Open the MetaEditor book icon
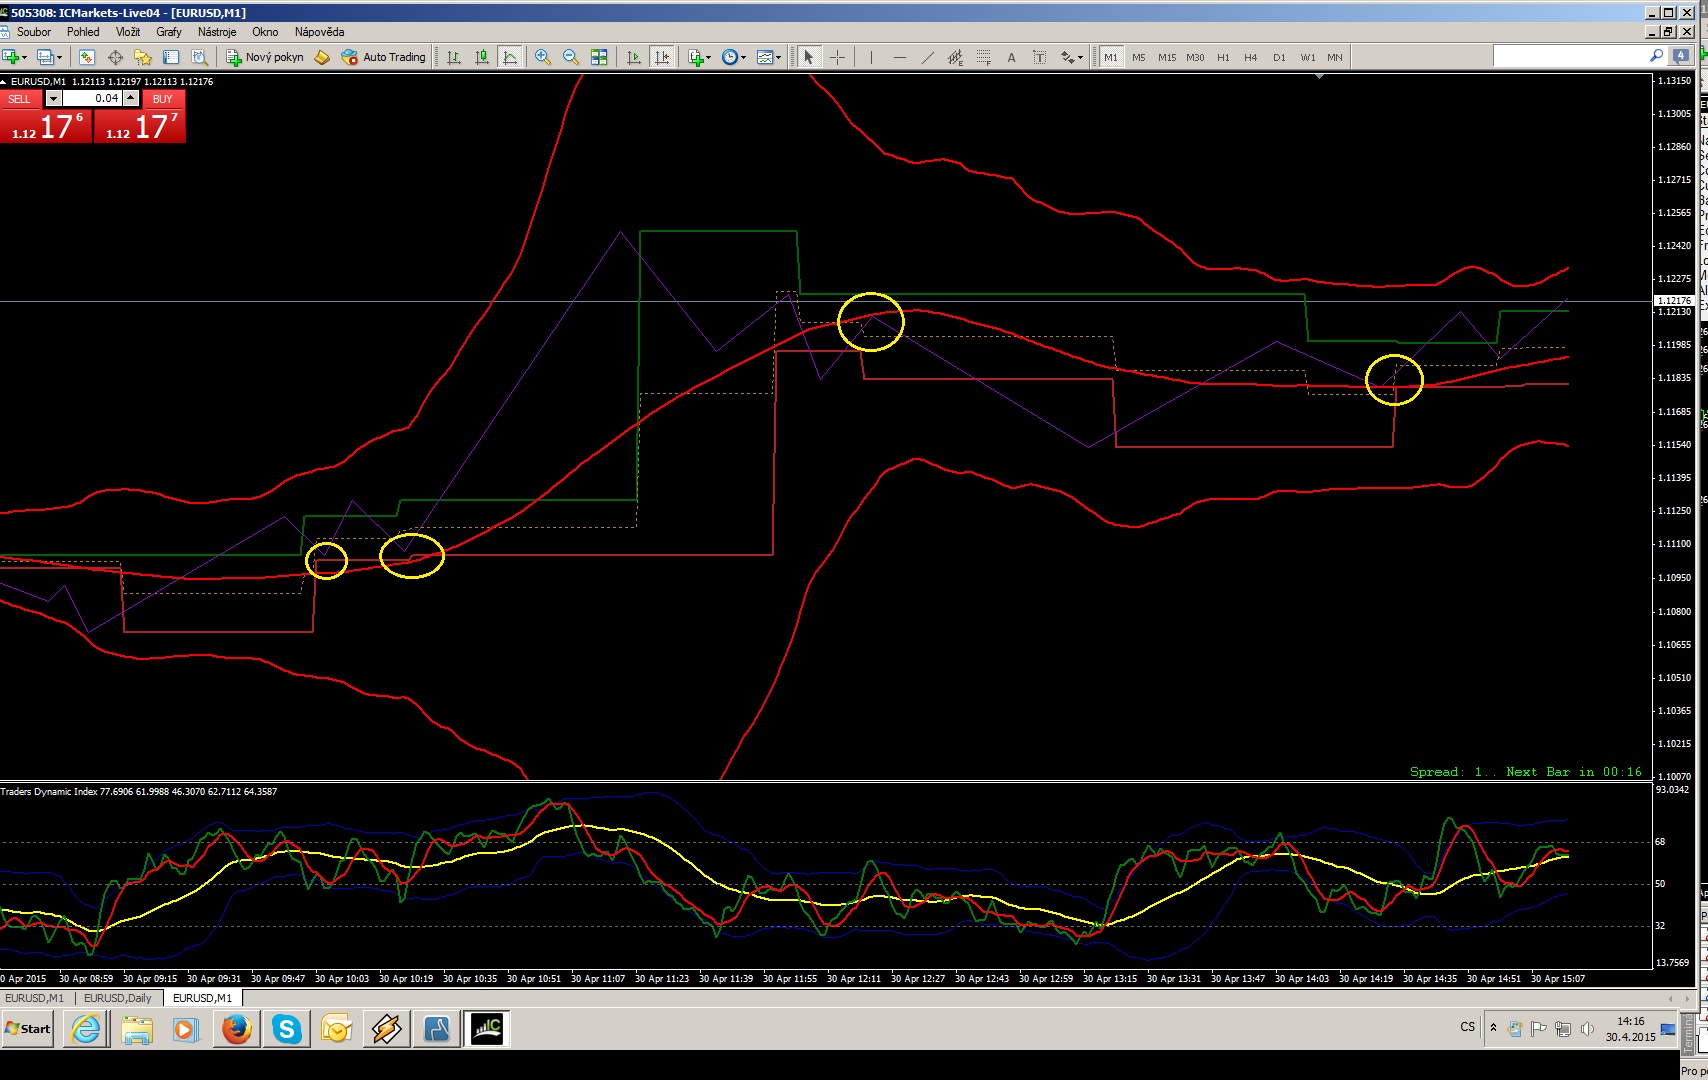The image size is (1708, 1080). point(322,57)
